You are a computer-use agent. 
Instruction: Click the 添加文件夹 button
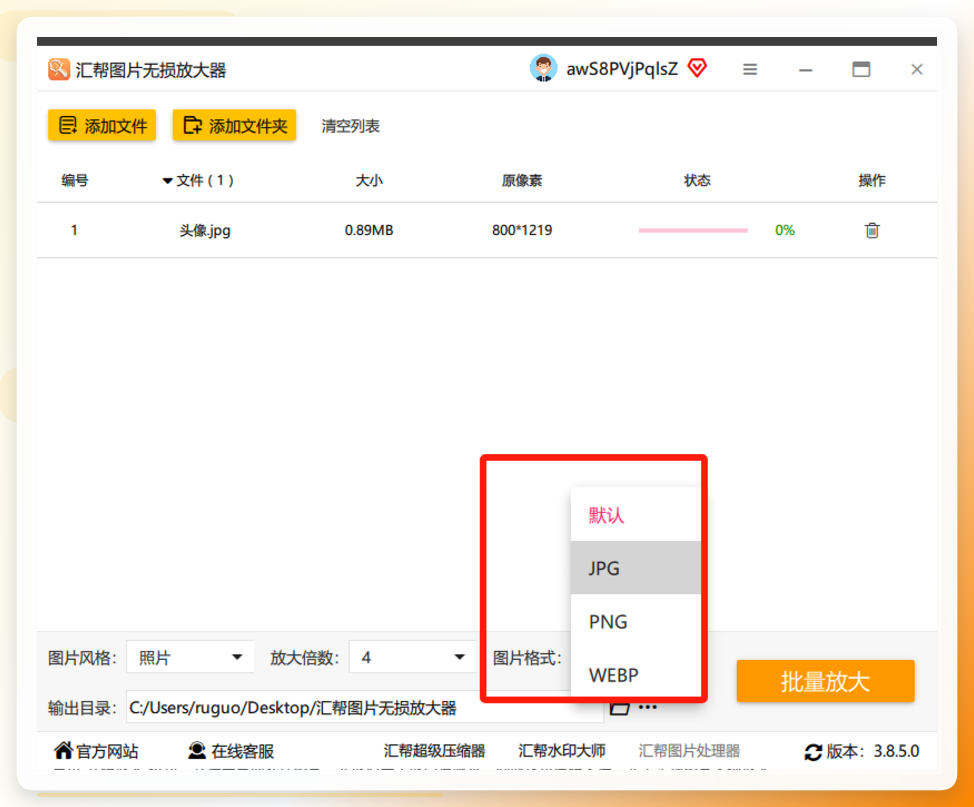point(234,125)
